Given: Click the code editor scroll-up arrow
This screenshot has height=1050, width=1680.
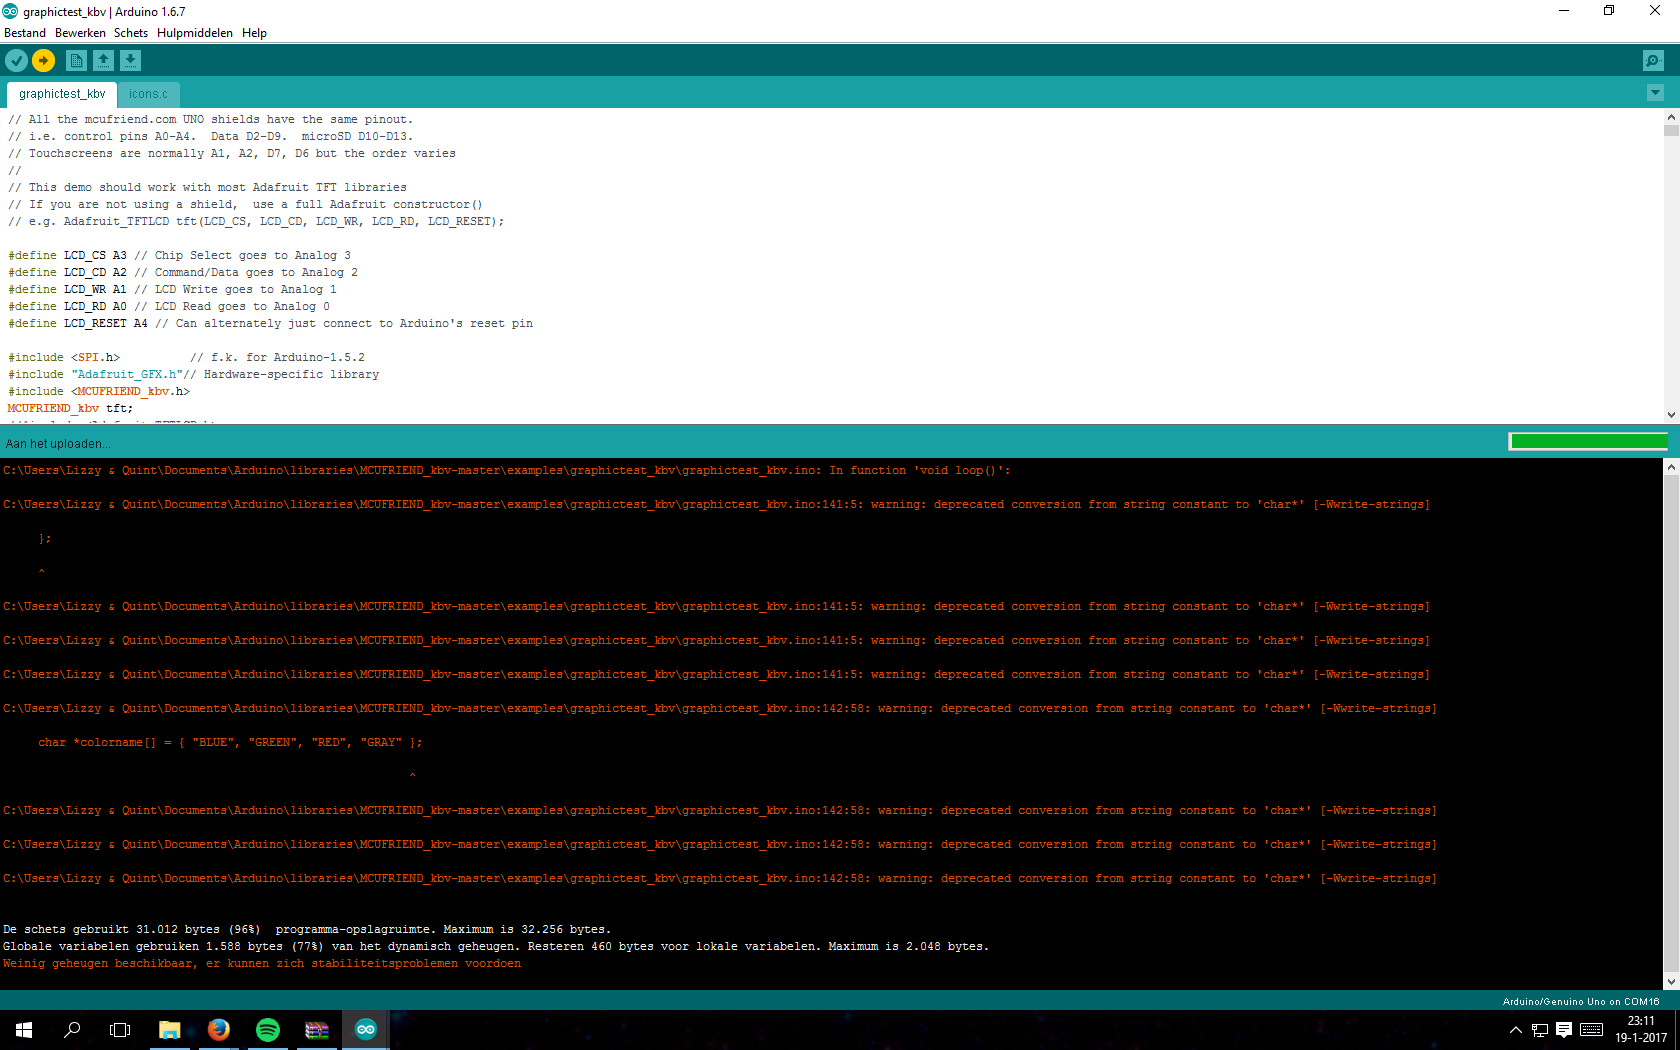Looking at the screenshot, I should tap(1671, 117).
